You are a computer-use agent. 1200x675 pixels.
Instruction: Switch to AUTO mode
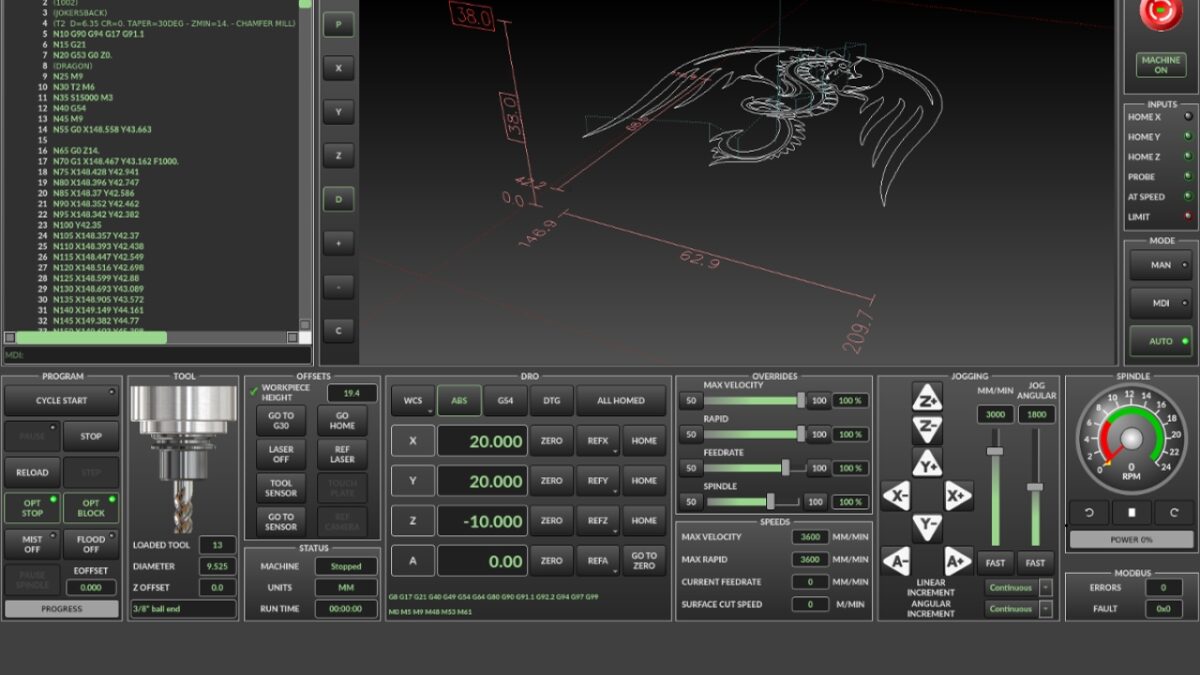click(x=1160, y=341)
